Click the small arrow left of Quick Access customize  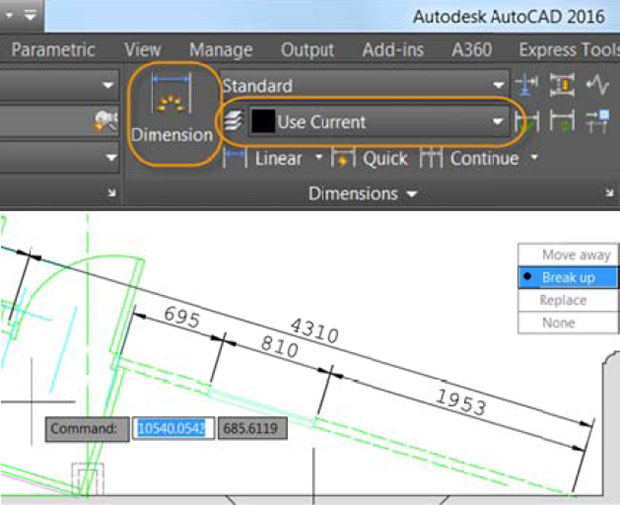tap(9, 16)
